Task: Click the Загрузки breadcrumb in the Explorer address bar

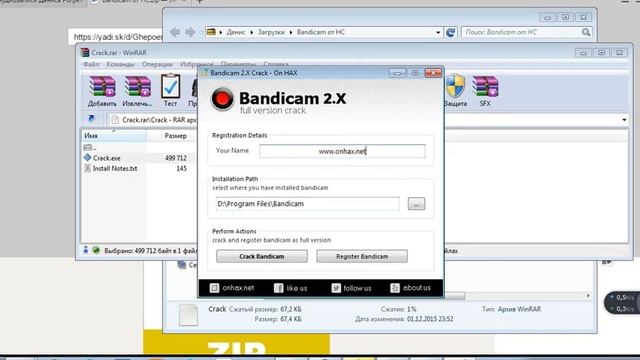Action: click(x=271, y=32)
